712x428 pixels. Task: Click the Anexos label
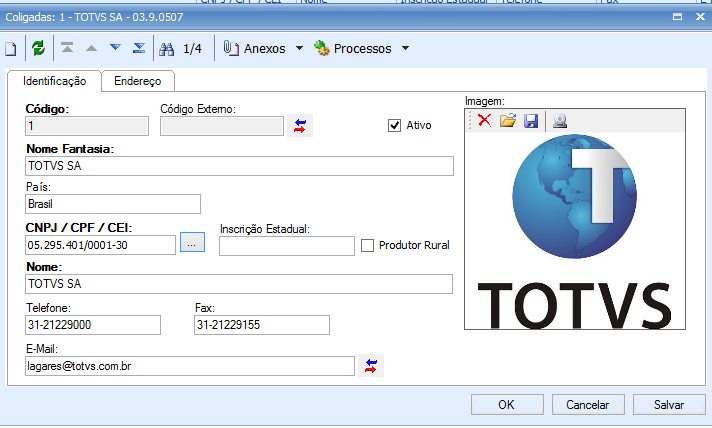point(265,49)
